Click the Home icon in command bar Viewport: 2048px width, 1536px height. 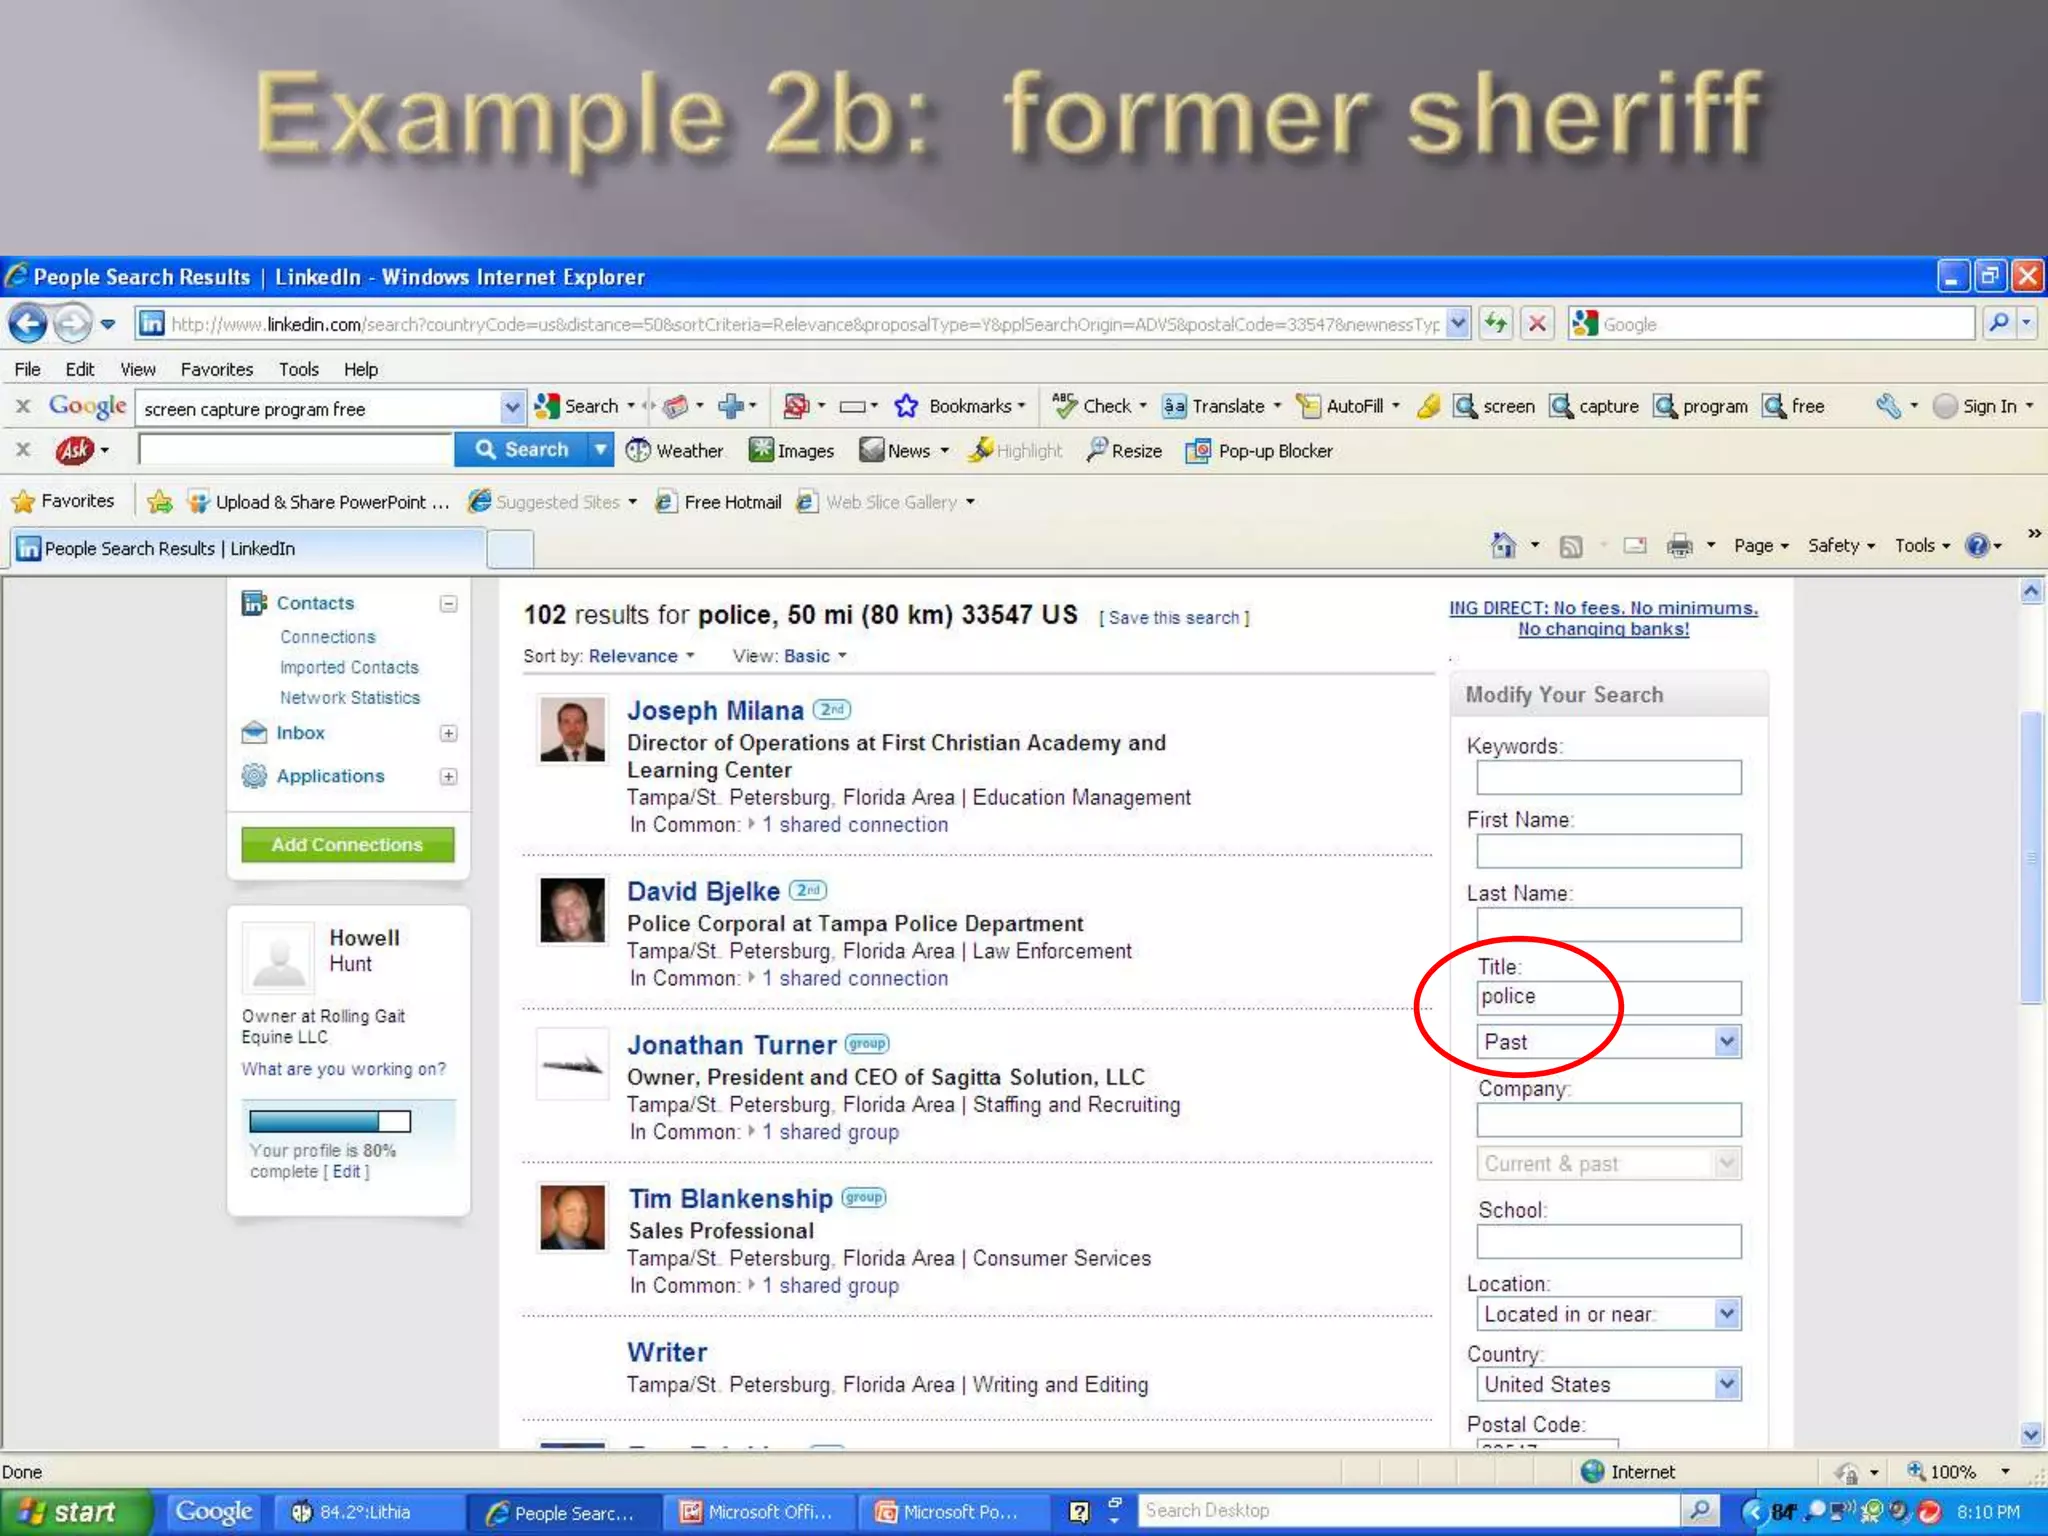[x=1503, y=545]
